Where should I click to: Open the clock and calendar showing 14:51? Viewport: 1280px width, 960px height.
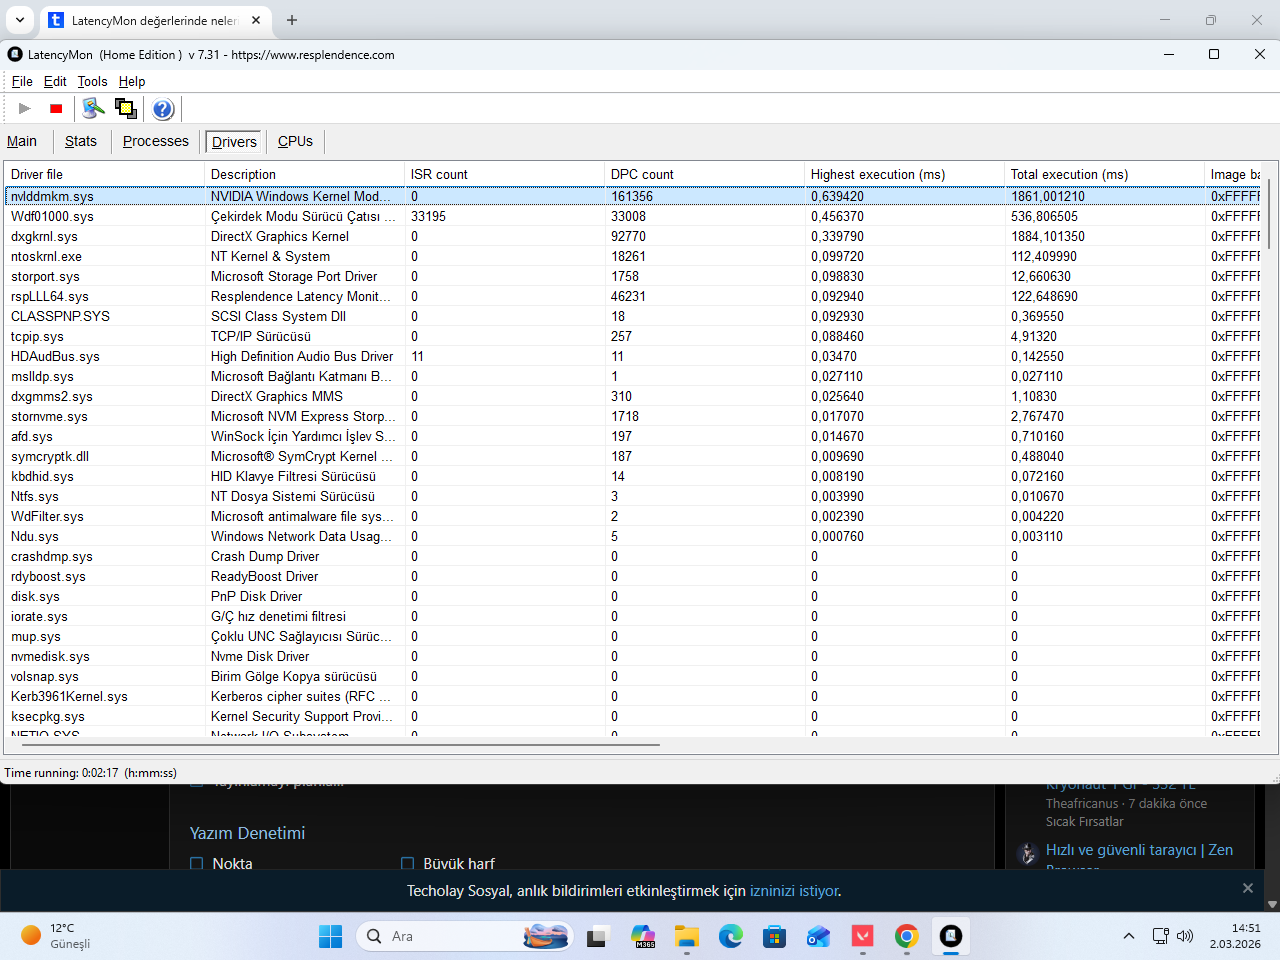[1234, 936]
